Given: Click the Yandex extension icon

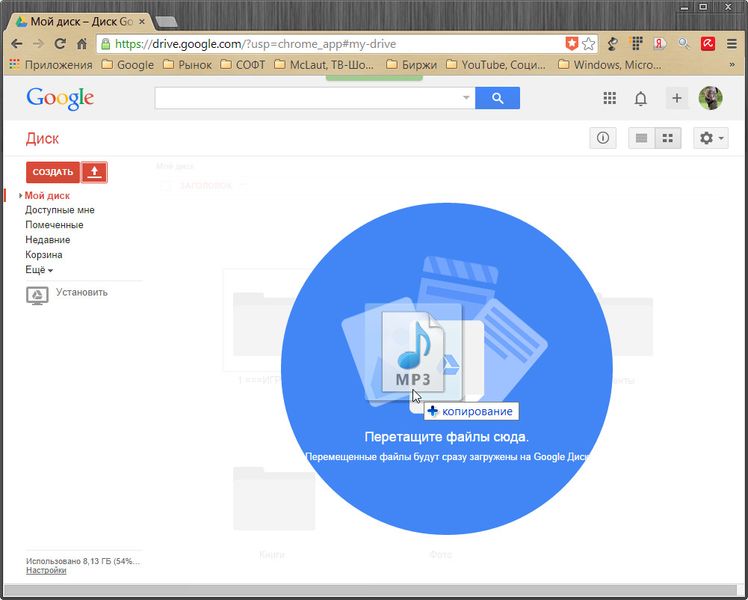Looking at the screenshot, I should pos(660,44).
